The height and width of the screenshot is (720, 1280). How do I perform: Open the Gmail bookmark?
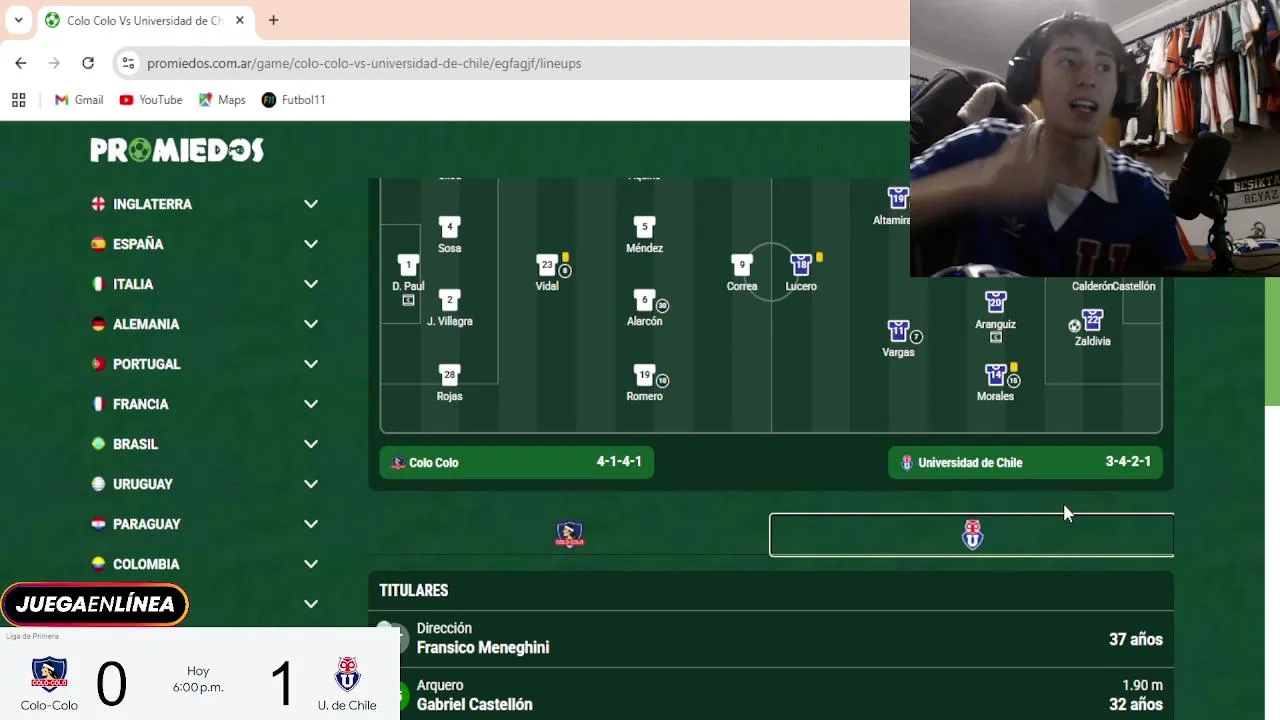[x=79, y=100]
